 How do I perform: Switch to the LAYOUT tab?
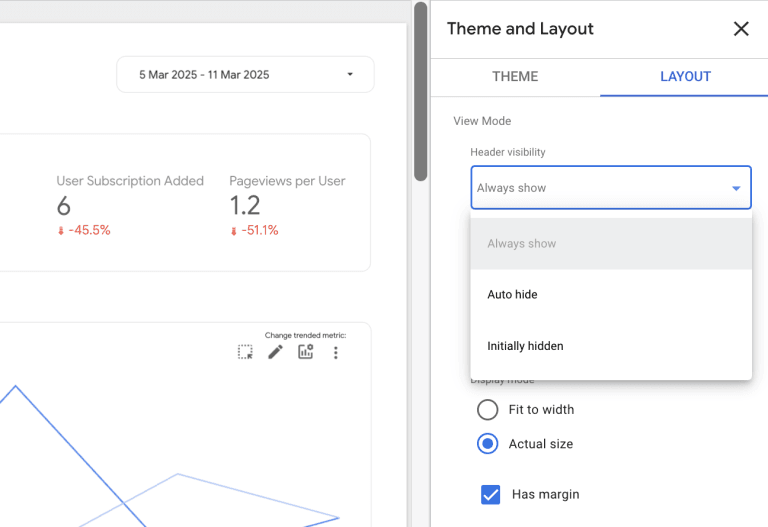point(685,77)
